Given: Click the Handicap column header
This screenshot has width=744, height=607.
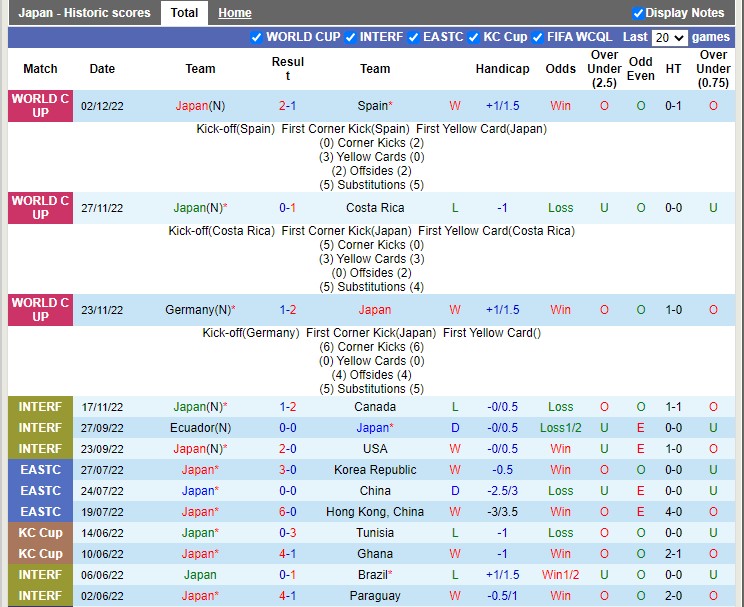Looking at the screenshot, I should coord(502,69).
